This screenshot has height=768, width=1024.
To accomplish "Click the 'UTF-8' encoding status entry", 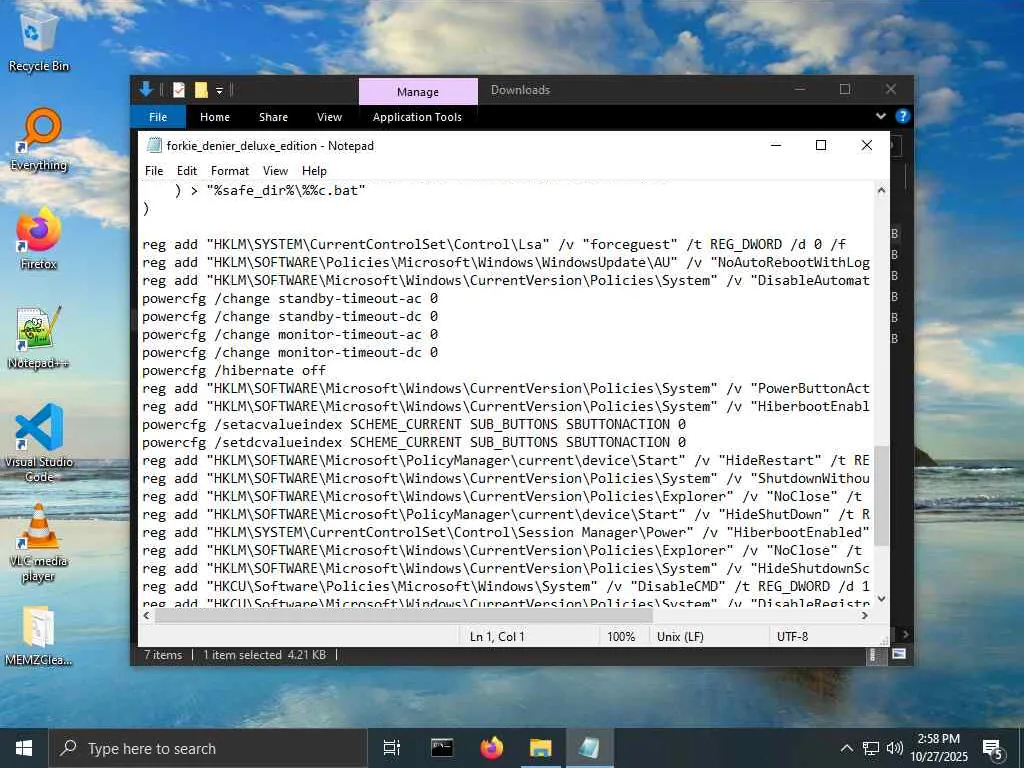I will pos(792,637).
